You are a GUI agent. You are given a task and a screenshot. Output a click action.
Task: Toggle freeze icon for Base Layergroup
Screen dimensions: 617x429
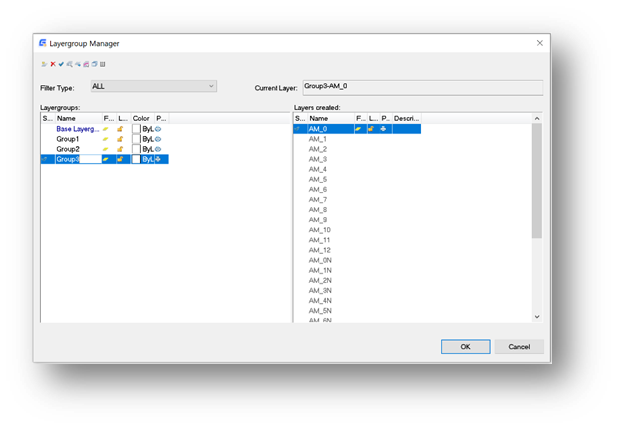pyautogui.click(x=105, y=129)
